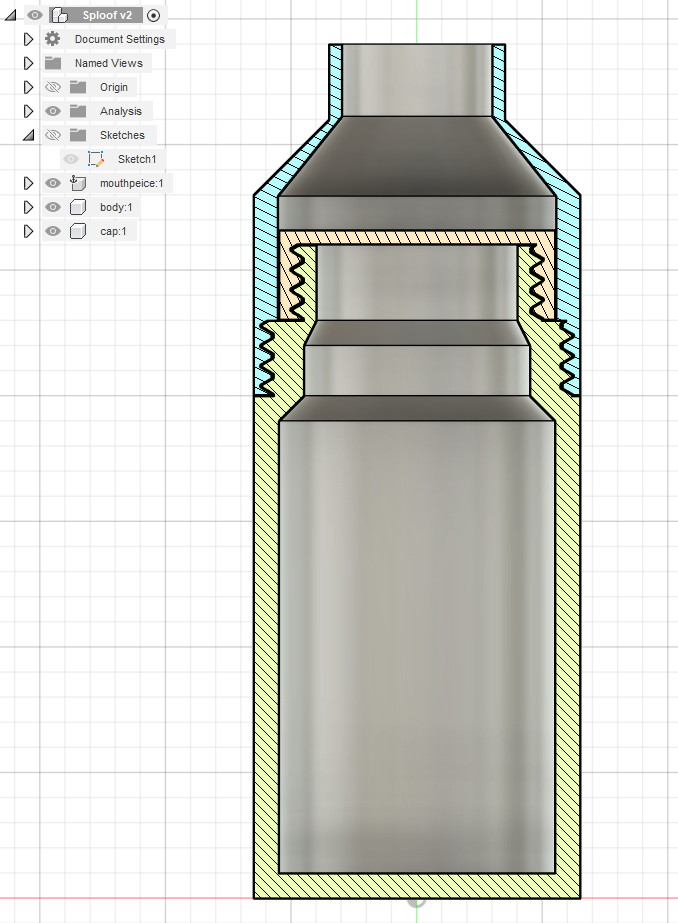
Task: Click the Origin folder icon
Action: click(x=78, y=87)
